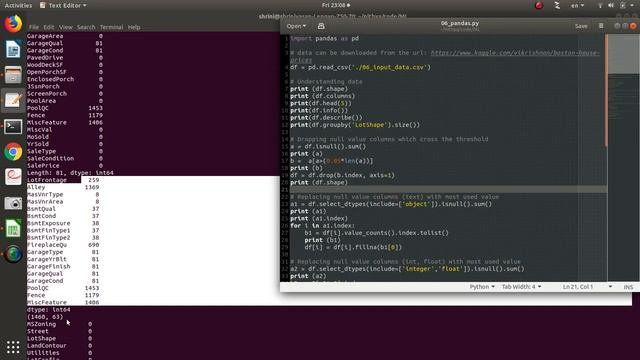
Task: Open the Screenshot camera dock icon
Action: [13, 203]
